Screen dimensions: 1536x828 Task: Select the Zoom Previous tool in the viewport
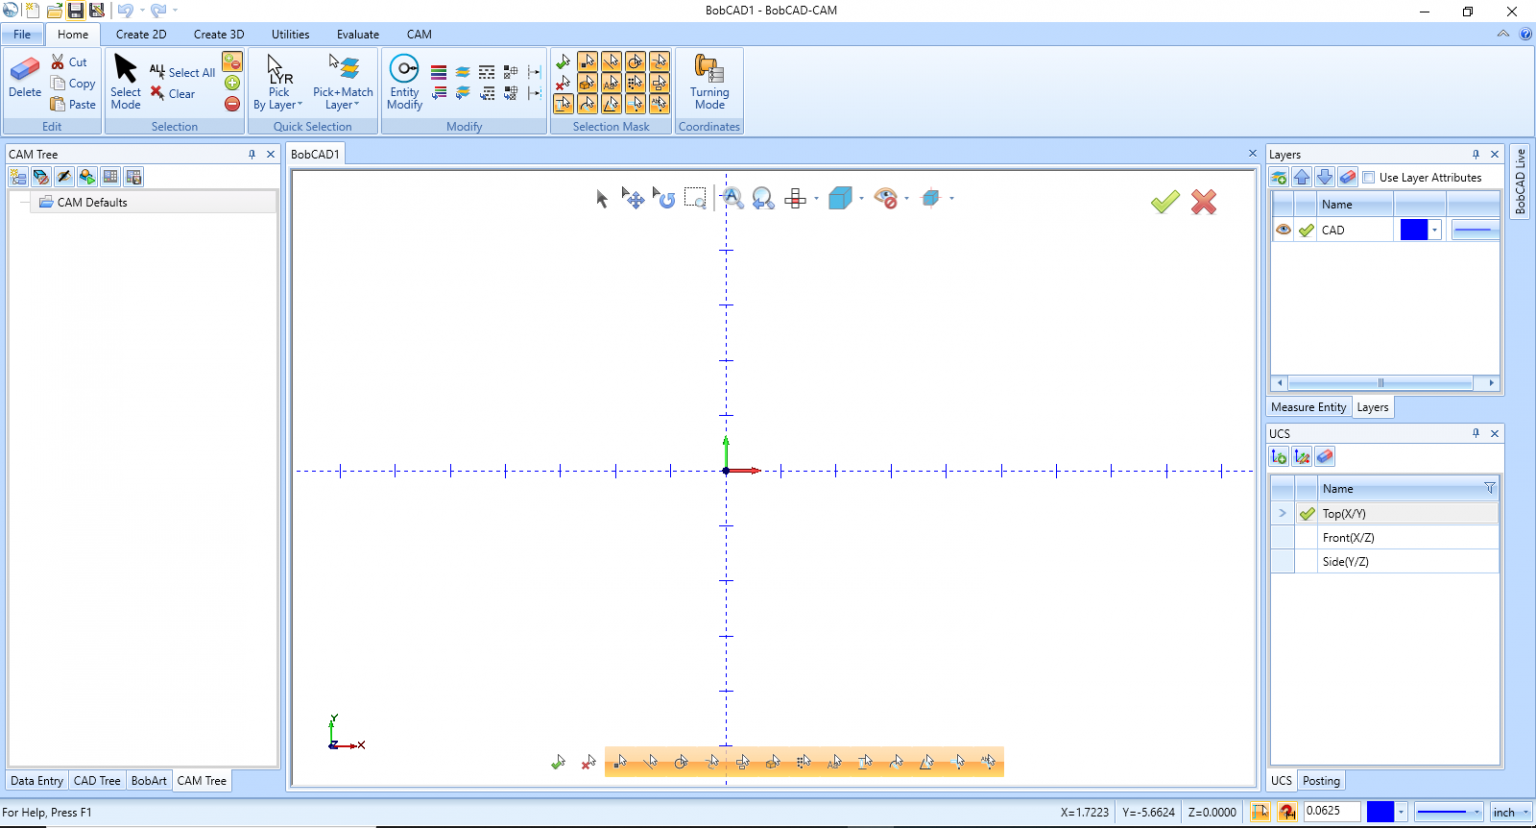763,197
